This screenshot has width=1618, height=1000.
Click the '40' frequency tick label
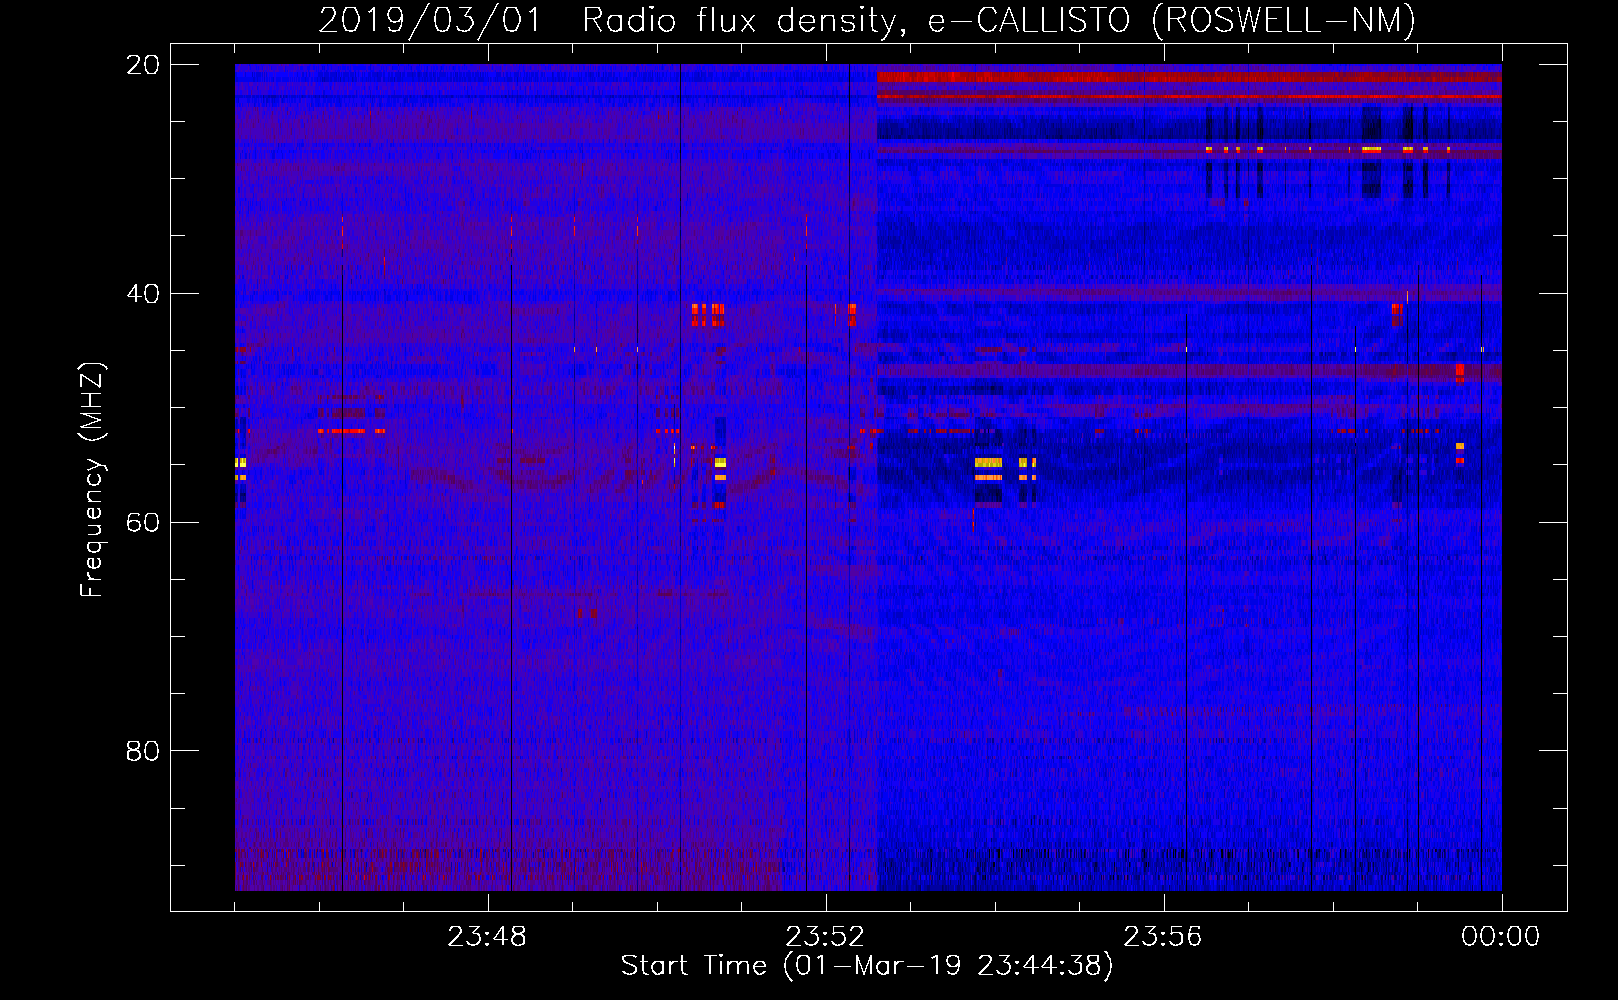[143, 294]
